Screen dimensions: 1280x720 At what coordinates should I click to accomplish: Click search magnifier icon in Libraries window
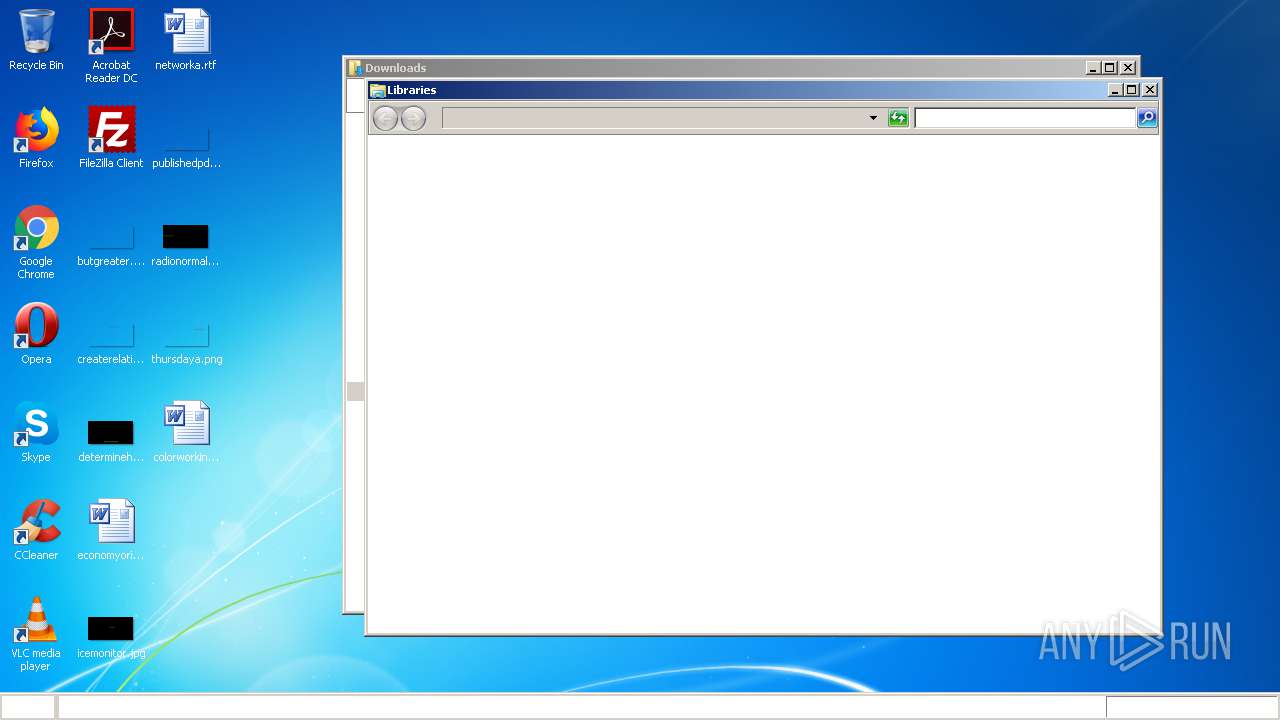coord(1147,118)
